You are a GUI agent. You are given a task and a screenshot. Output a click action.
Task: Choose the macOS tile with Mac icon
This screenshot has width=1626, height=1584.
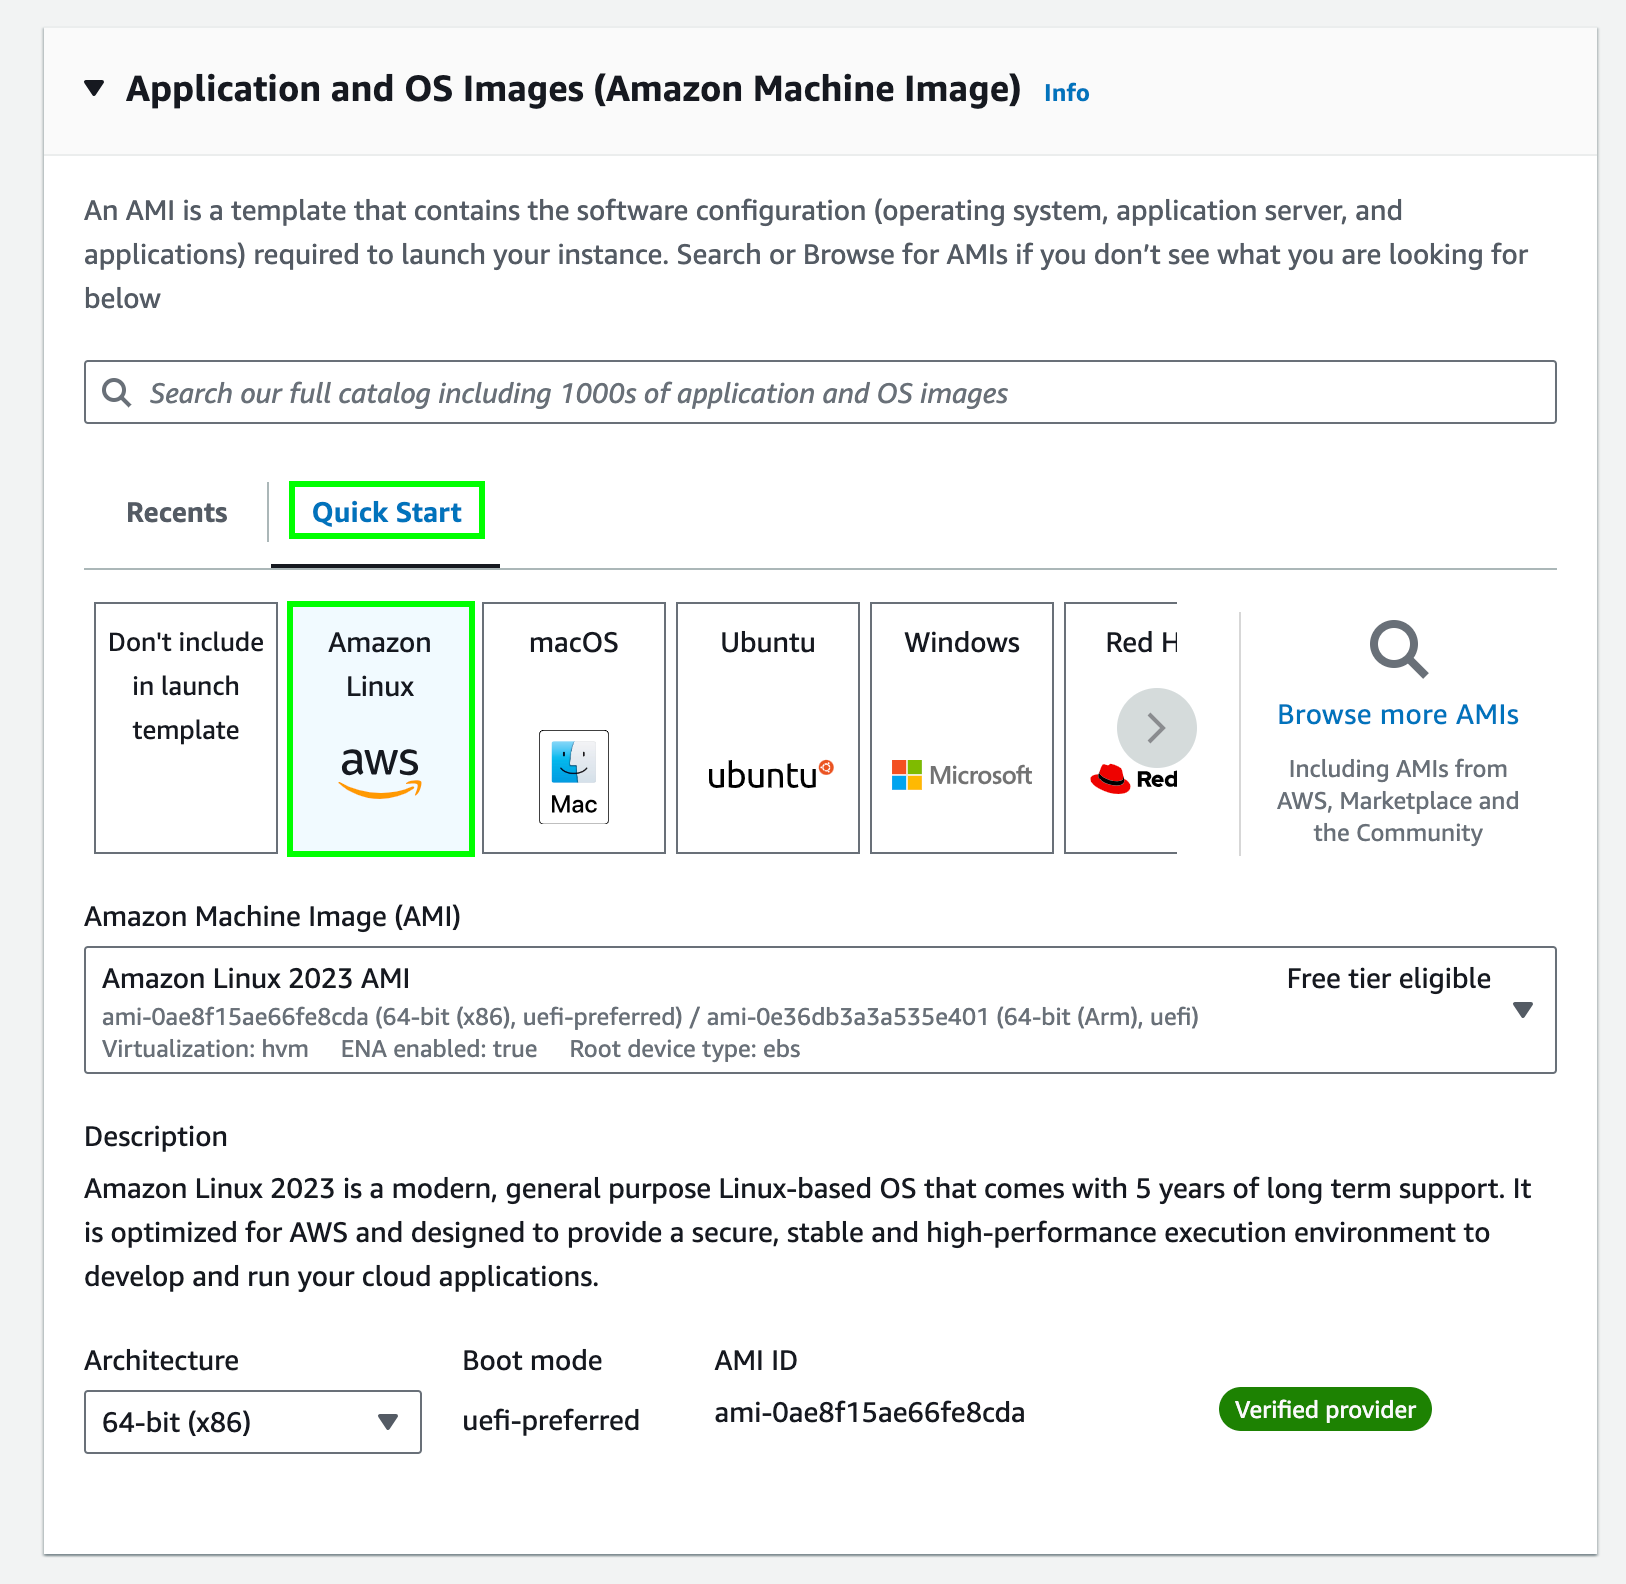click(x=574, y=728)
